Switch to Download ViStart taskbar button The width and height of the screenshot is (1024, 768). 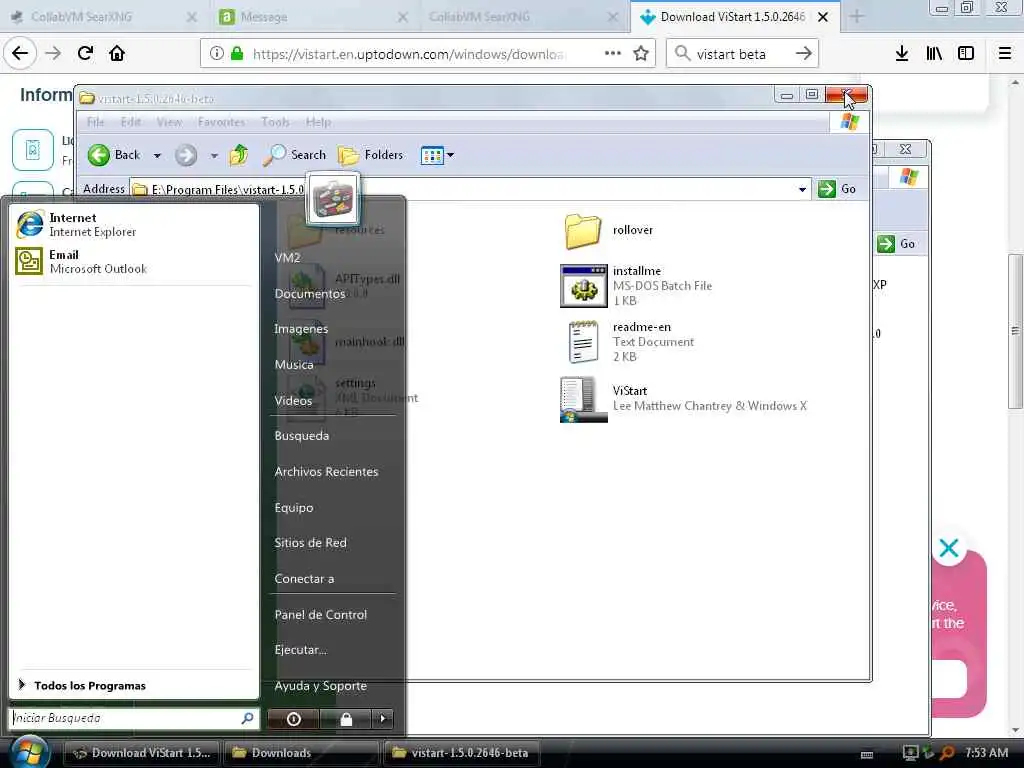[142, 753]
